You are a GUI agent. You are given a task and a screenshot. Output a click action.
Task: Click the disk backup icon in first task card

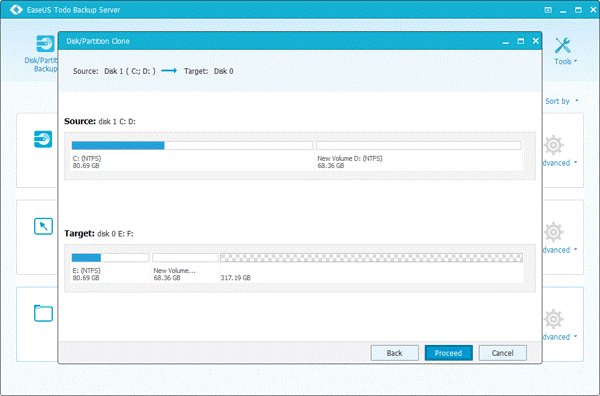point(43,139)
